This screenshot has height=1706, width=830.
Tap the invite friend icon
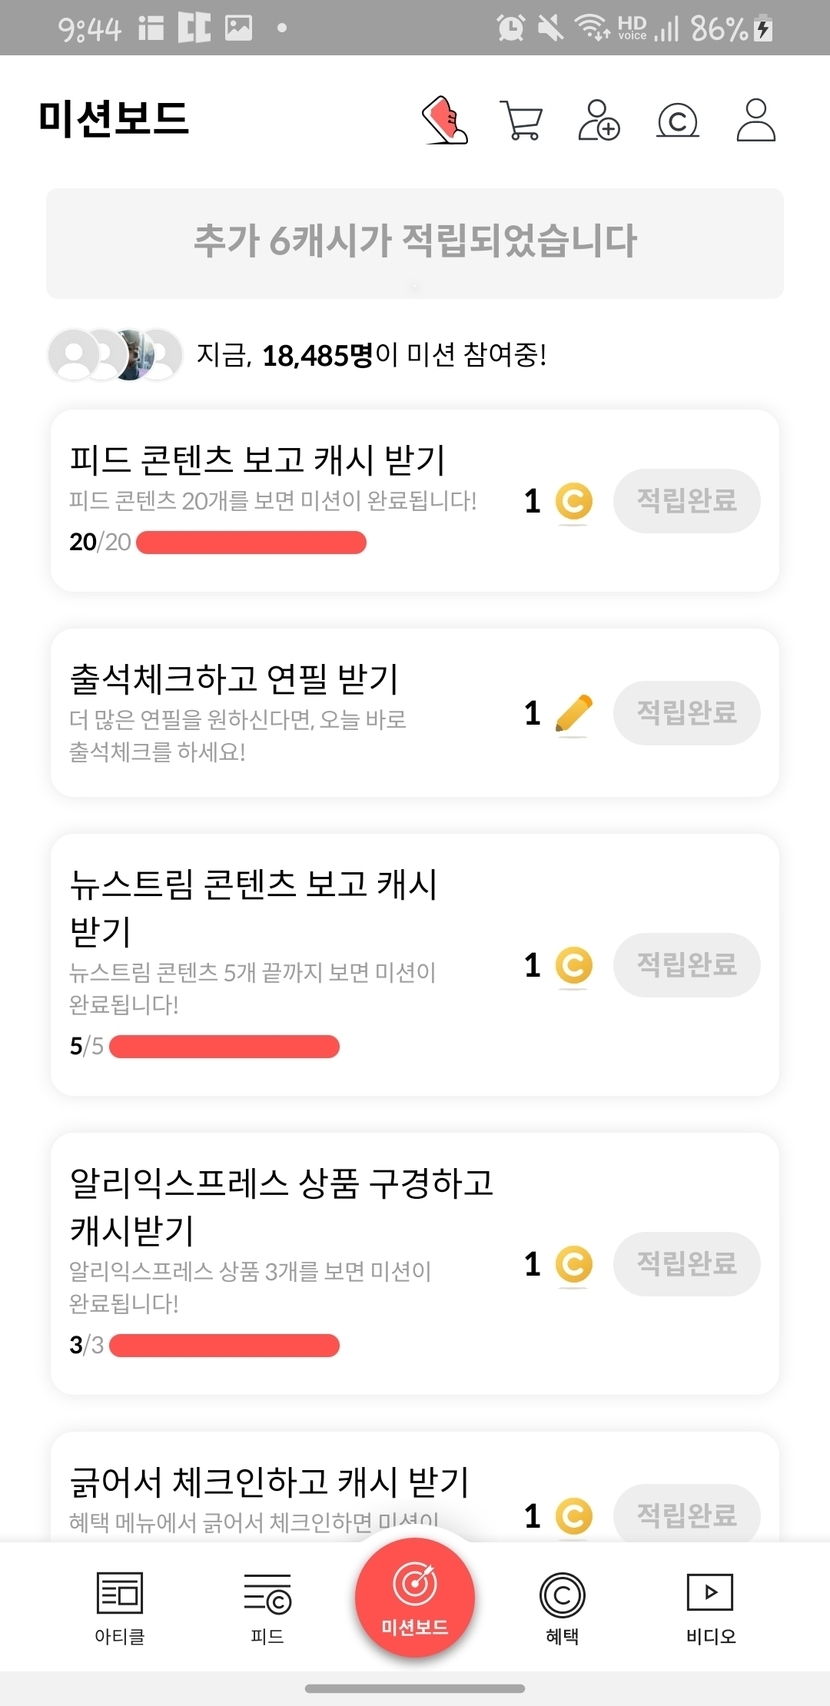tap(599, 121)
